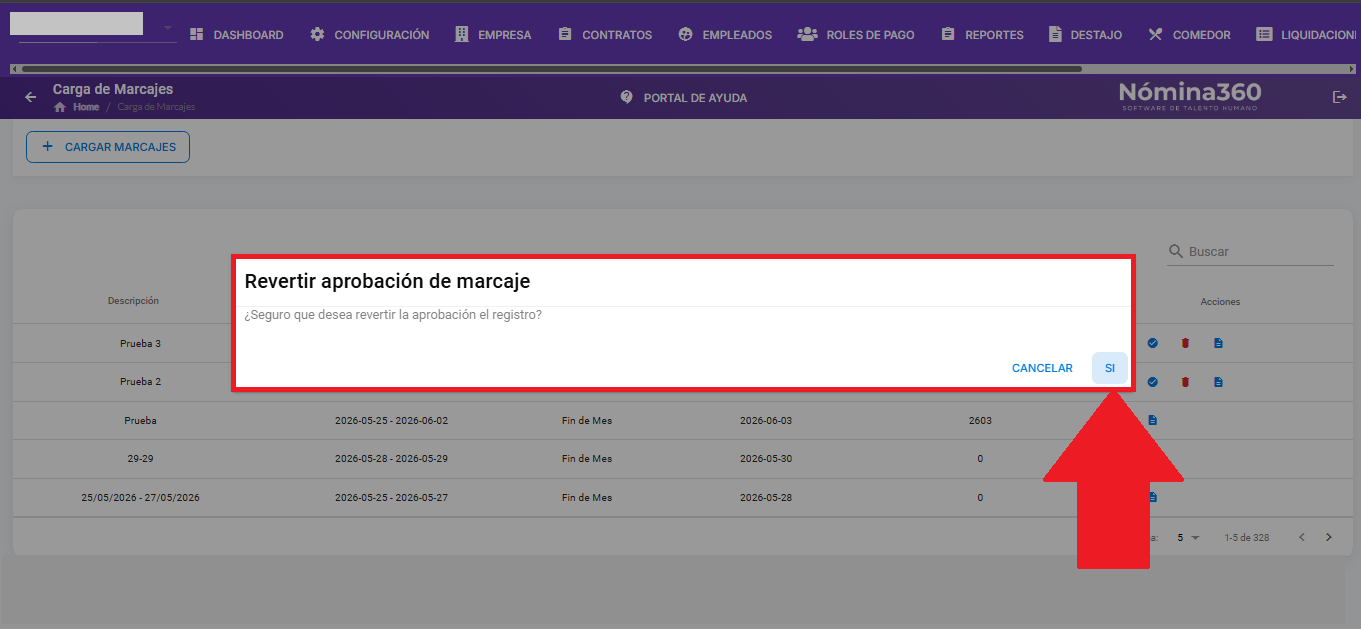
Task: Click the back arrow beside Carga de Marcajes
Action: point(31,97)
